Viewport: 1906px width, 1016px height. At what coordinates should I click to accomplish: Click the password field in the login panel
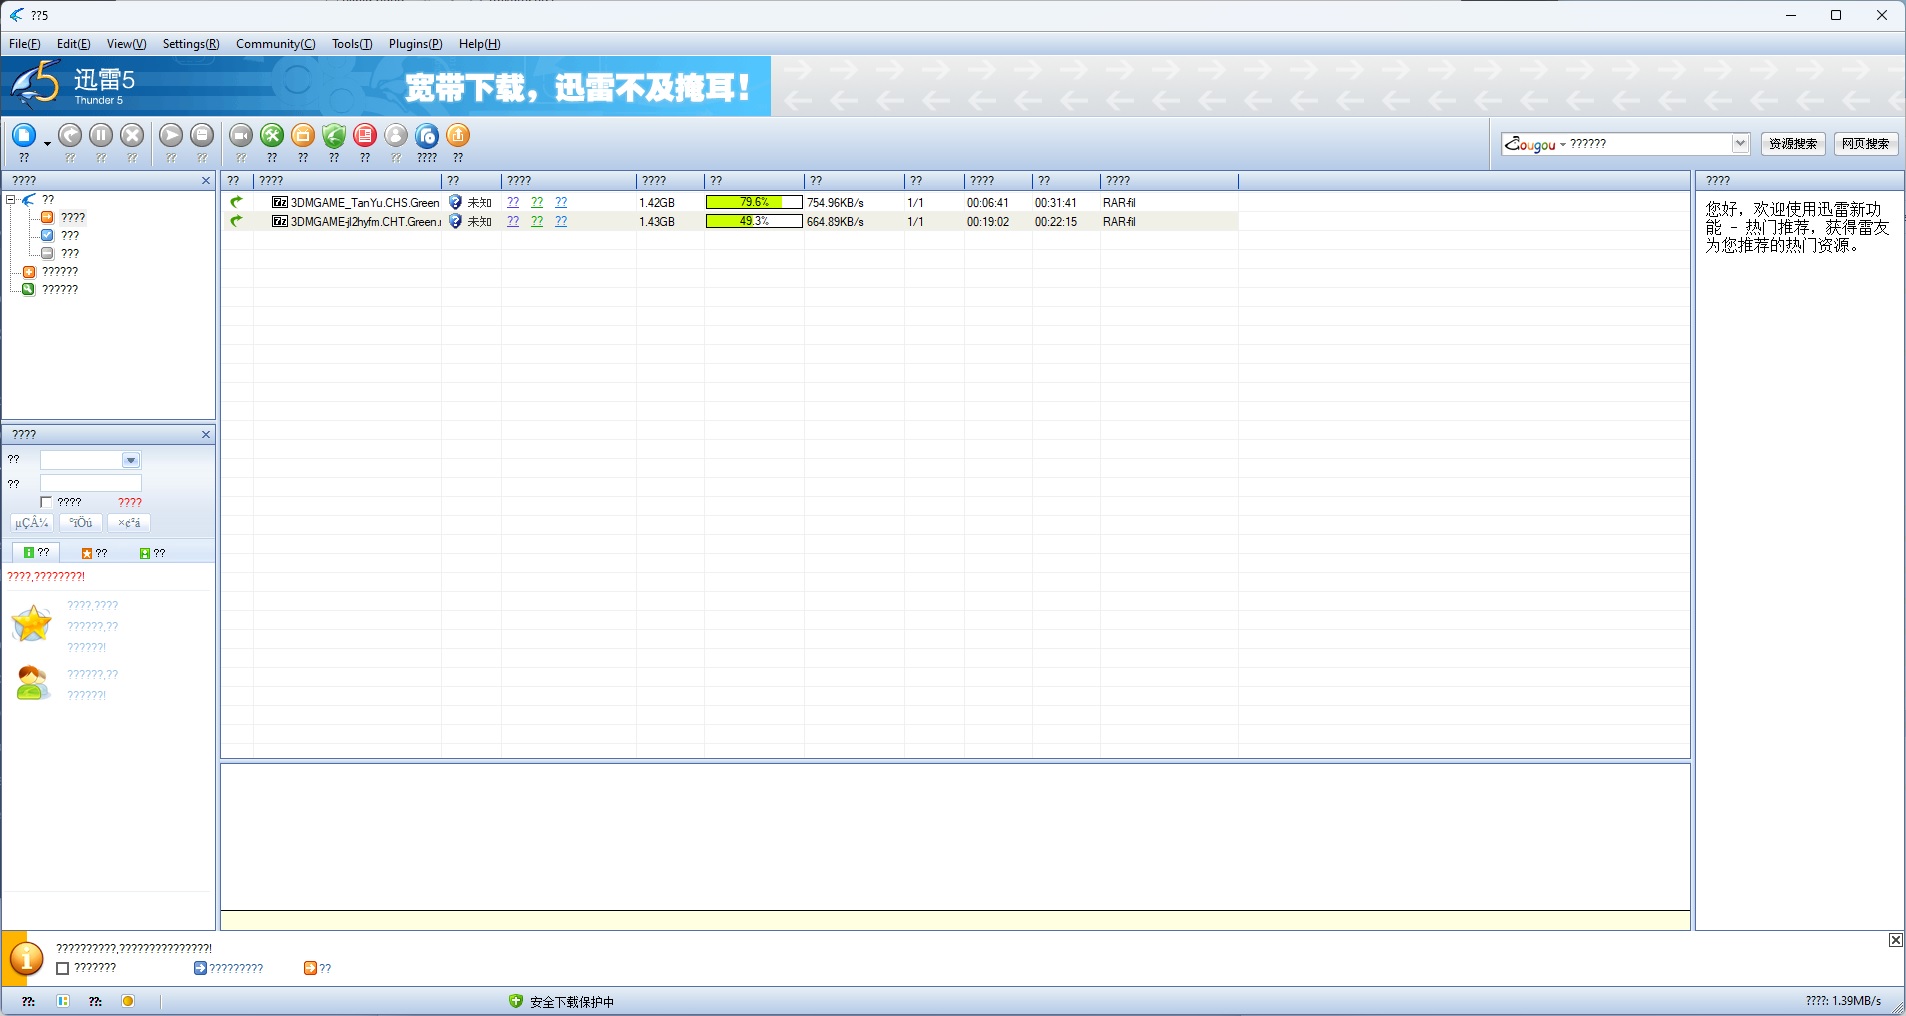point(91,484)
